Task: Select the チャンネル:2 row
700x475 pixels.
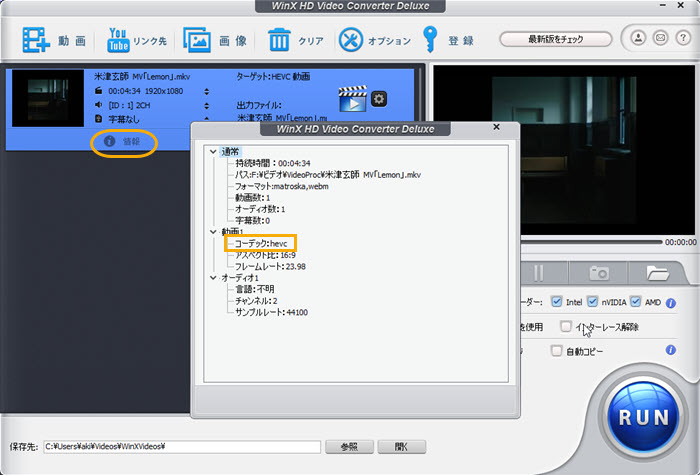Action: tap(256, 301)
